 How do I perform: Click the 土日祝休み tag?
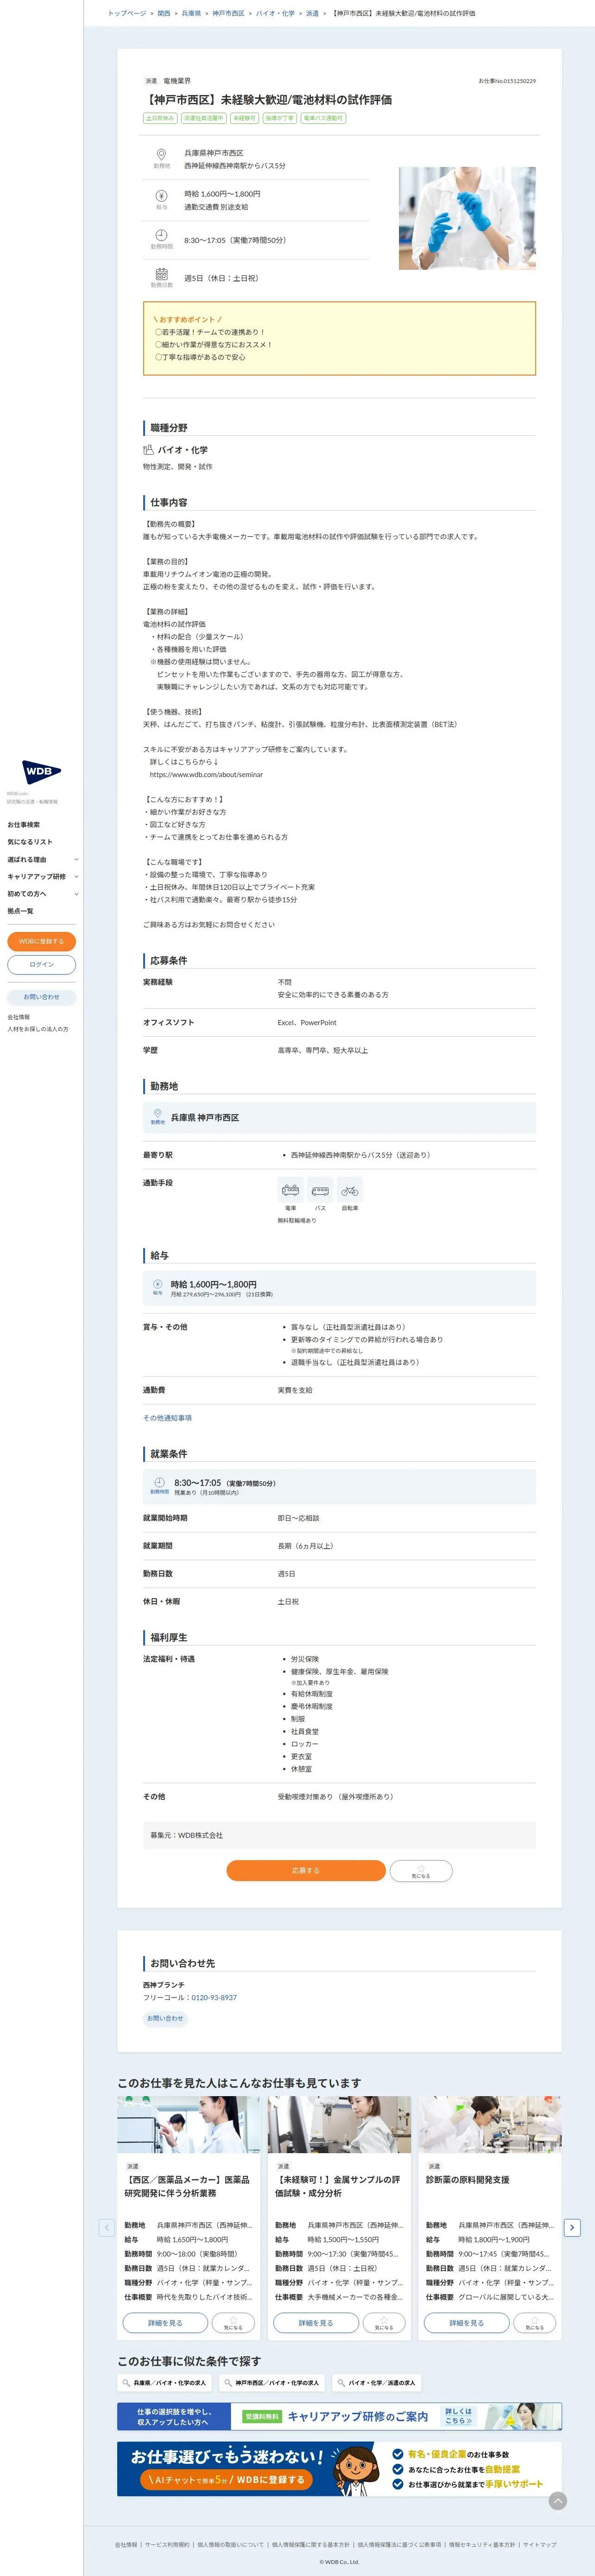click(x=160, y=118)
